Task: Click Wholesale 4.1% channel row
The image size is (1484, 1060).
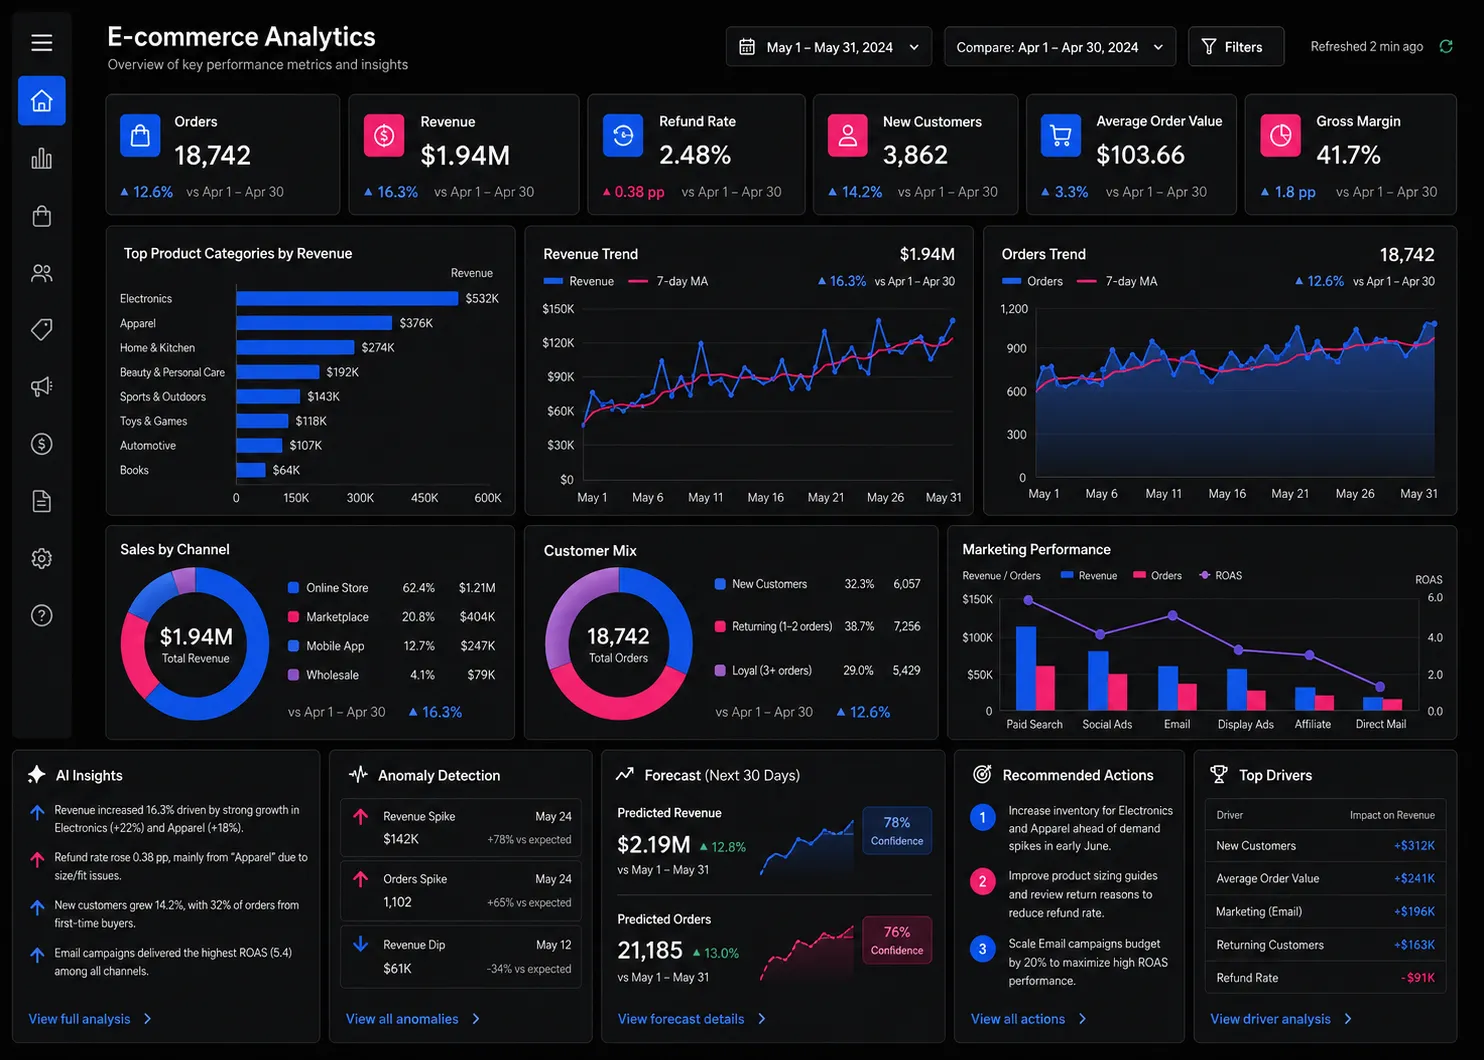Action: (x=392, y=675)
